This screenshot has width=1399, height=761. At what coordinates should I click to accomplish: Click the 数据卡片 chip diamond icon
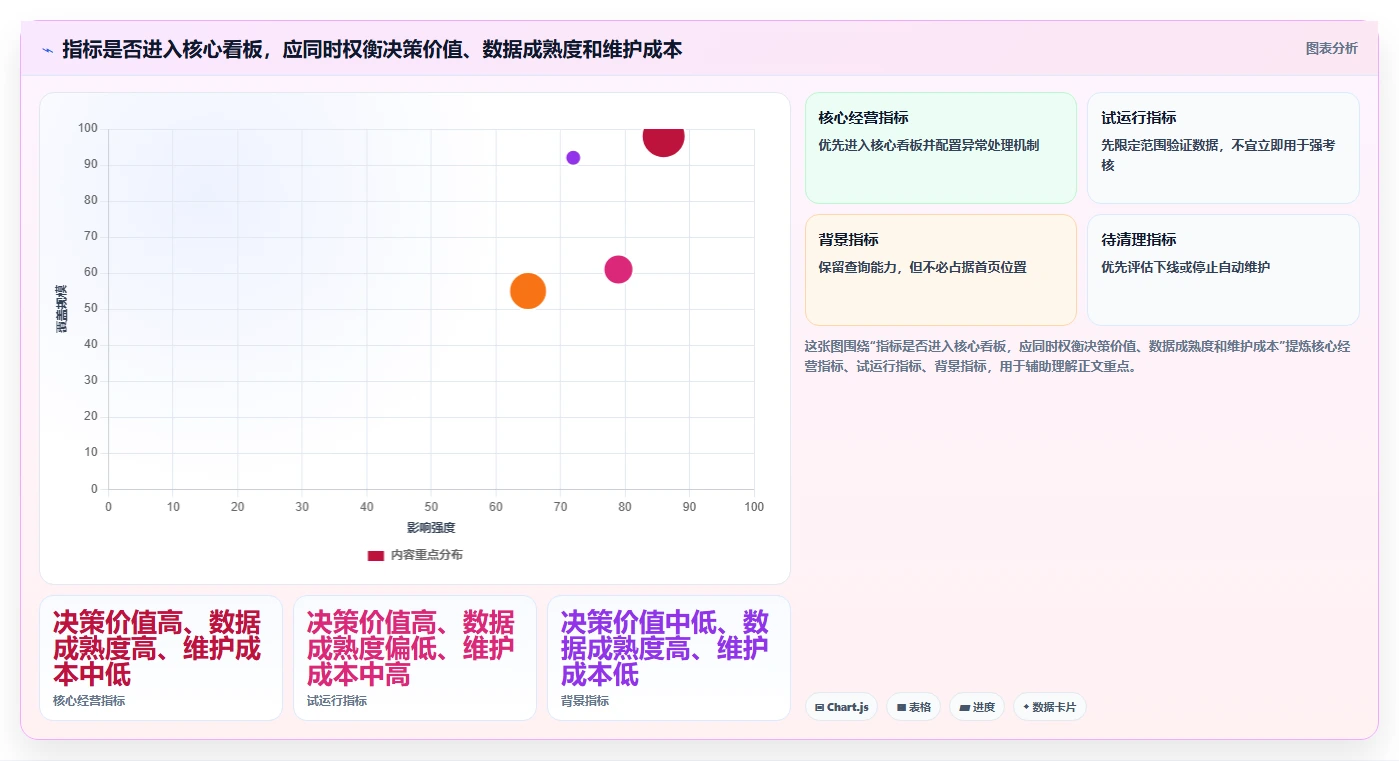tap(1026, 707)
